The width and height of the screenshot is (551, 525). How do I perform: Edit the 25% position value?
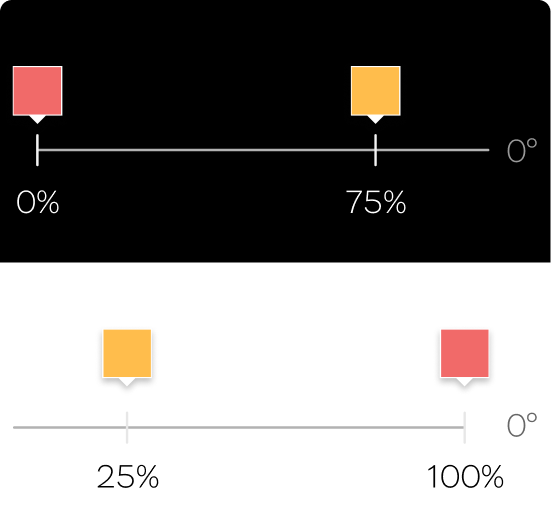tap(128, 477)
